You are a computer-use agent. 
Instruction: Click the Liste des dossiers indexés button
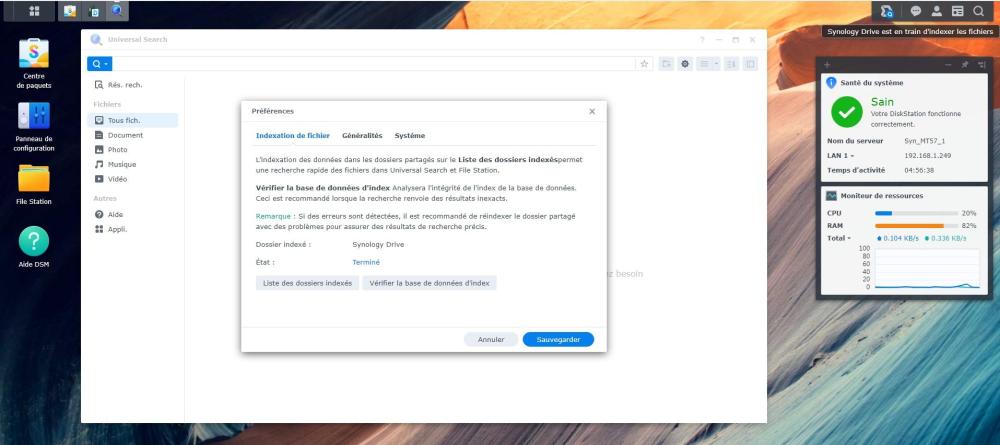[x=307, y=283]
